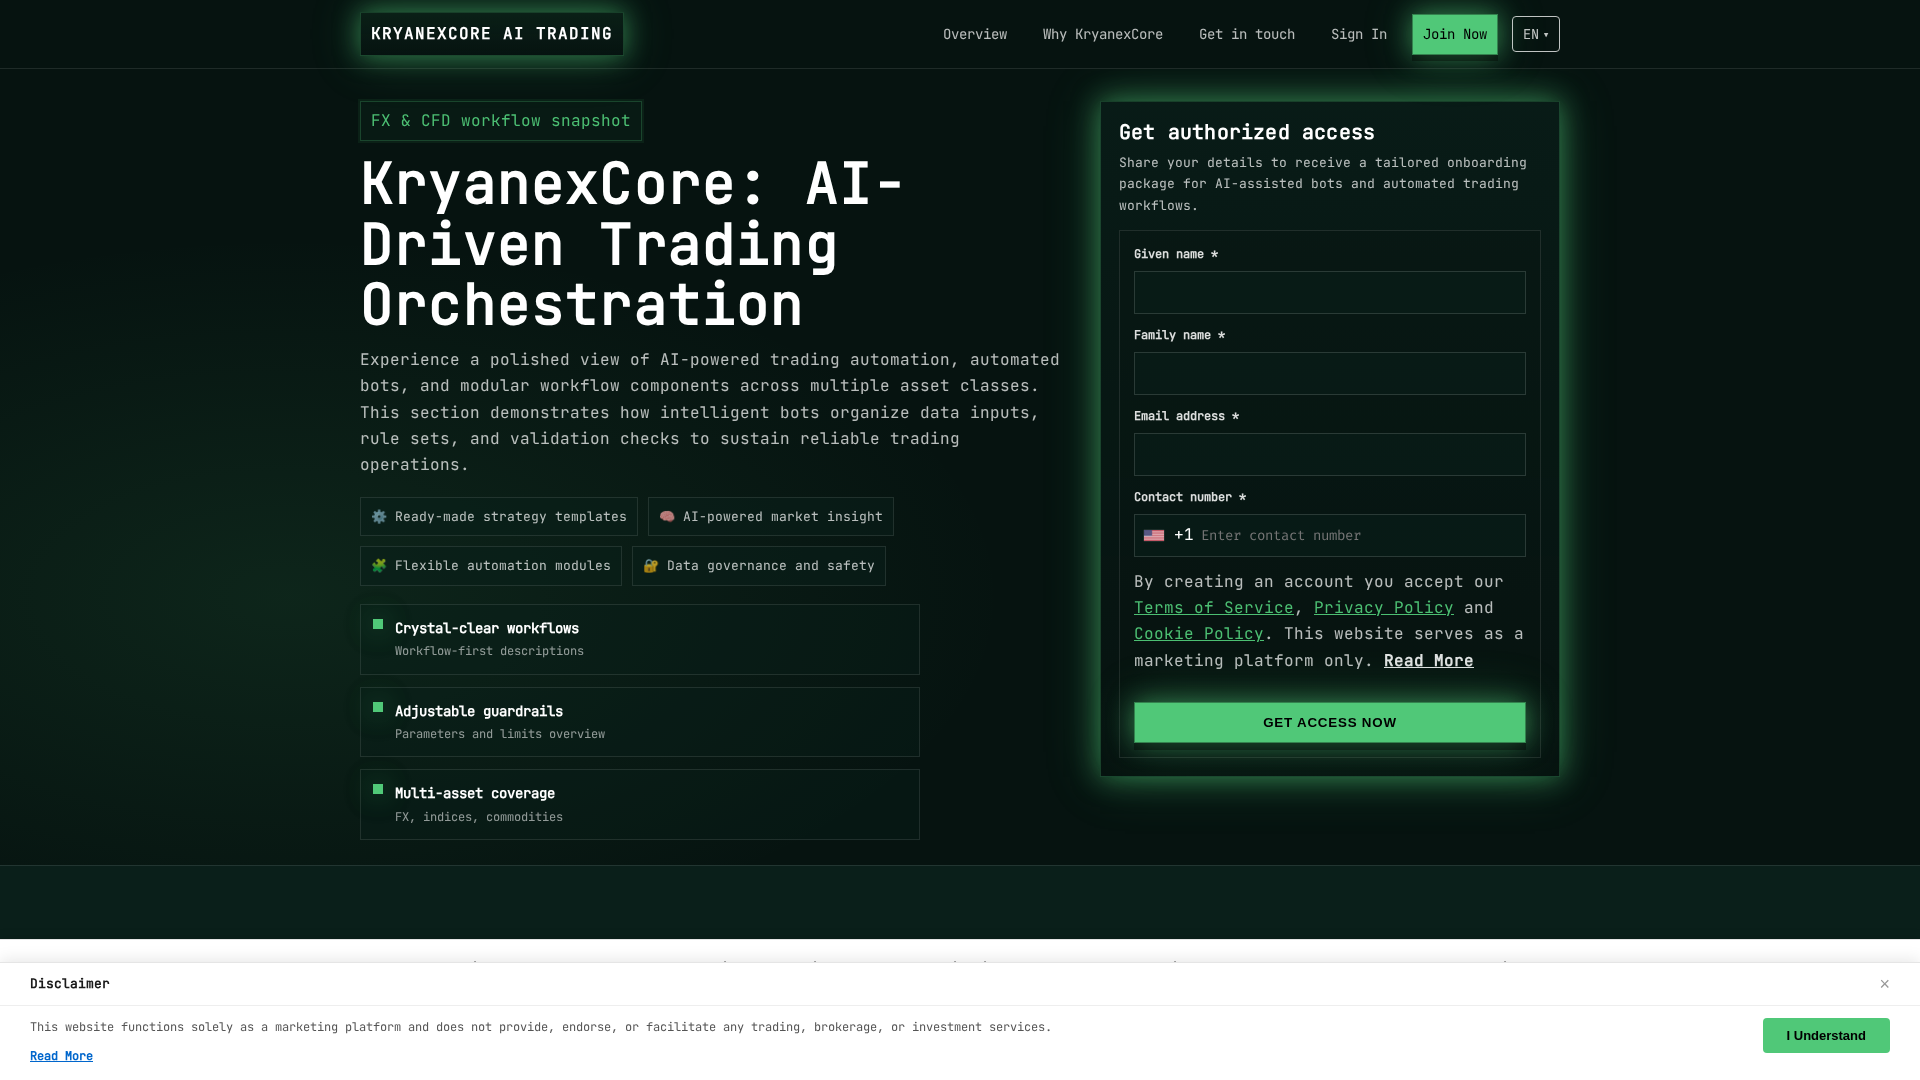Click the Adjustable guardrails card title
This screenshot has width=1920, height=1080.
point(479,711)
